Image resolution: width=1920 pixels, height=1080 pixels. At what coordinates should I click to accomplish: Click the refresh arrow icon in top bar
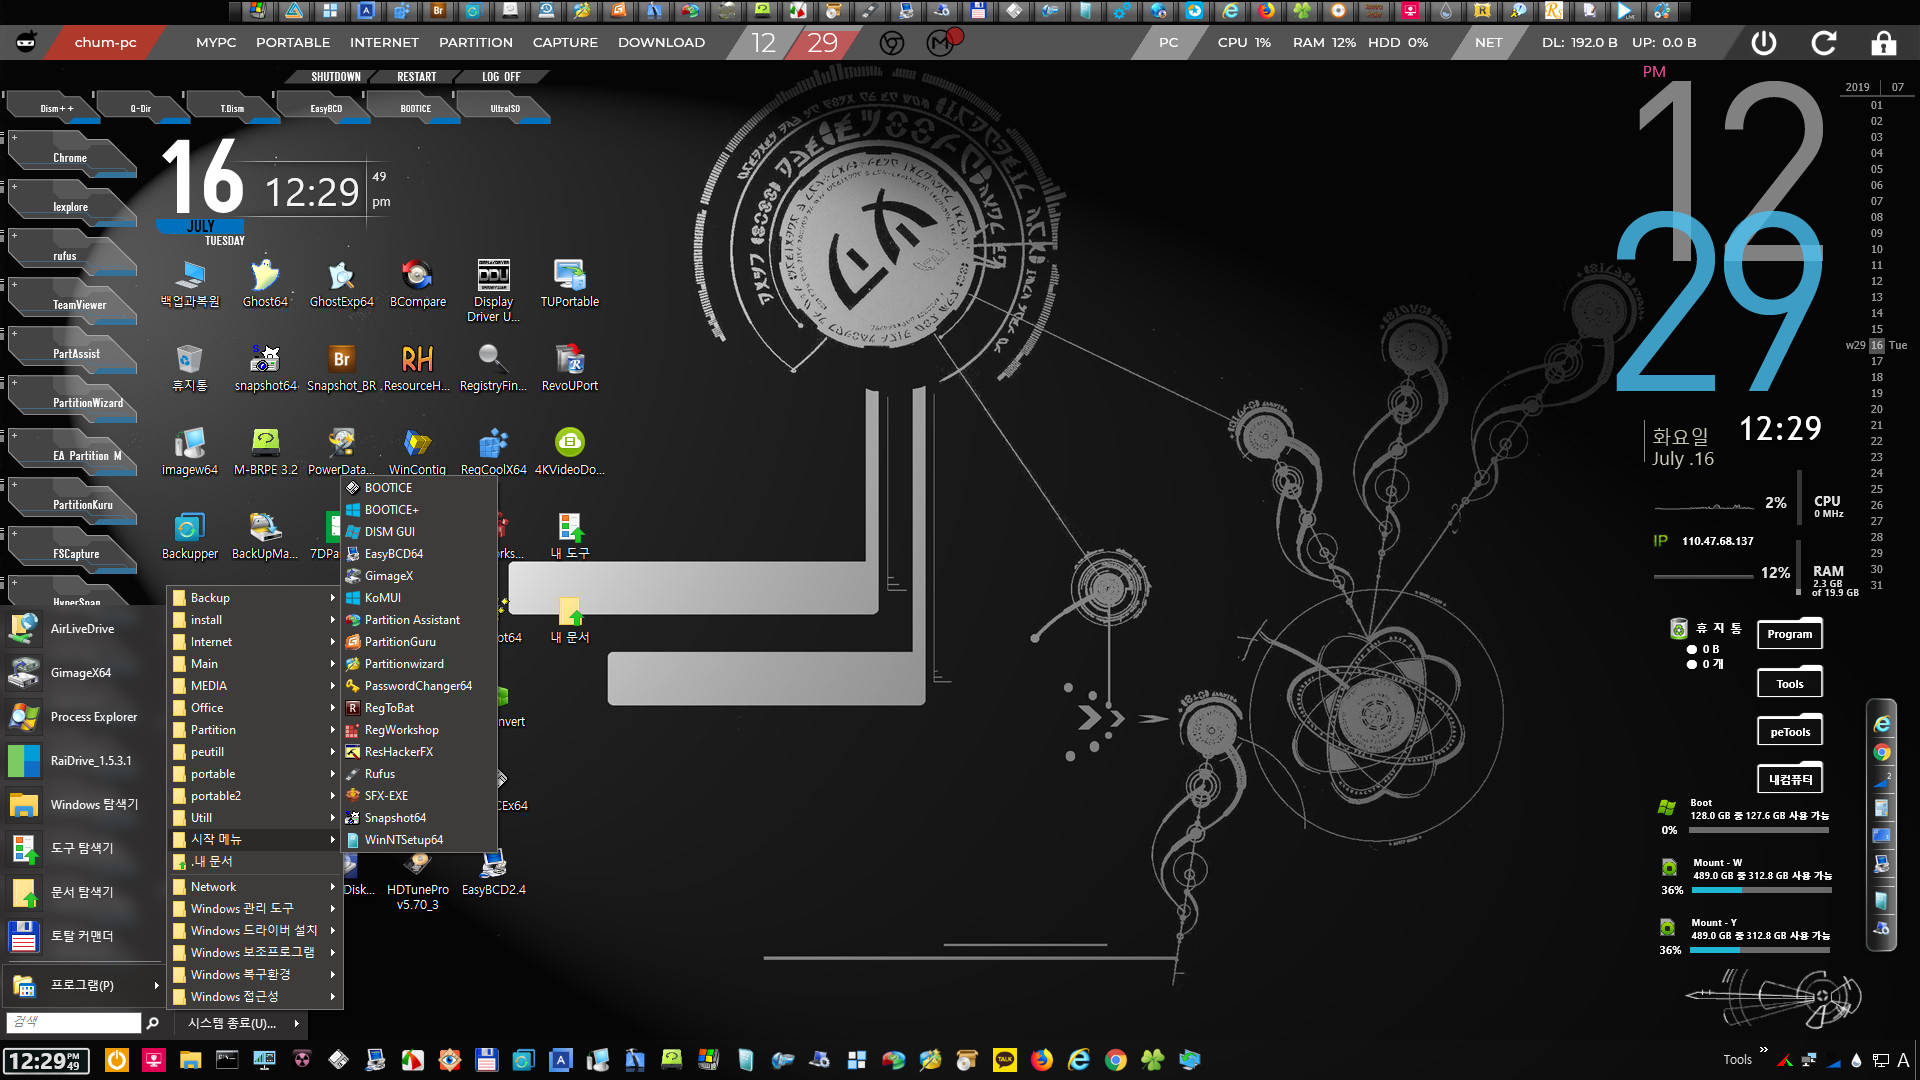point(1824,43)
